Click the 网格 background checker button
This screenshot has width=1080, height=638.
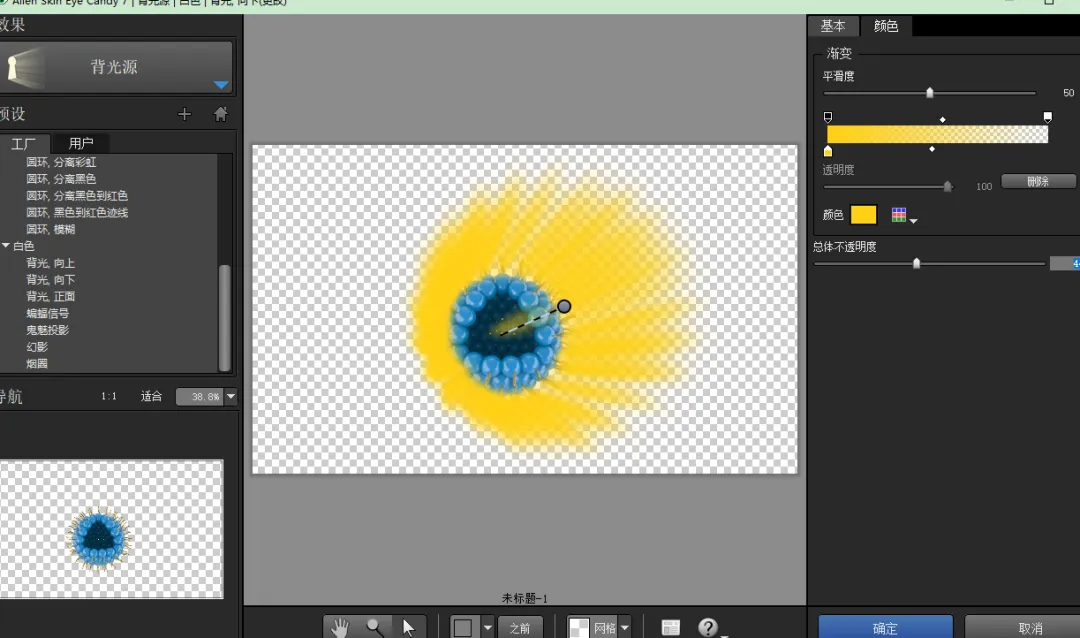592,628
